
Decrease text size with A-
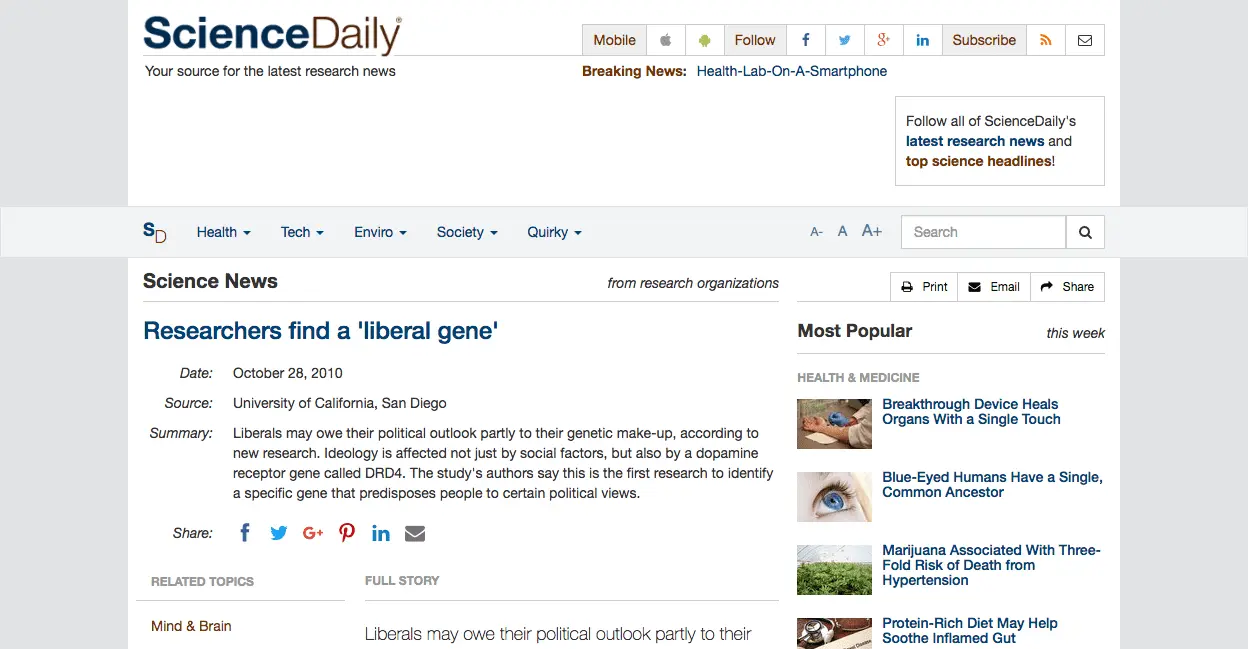[x=816, y=232]
